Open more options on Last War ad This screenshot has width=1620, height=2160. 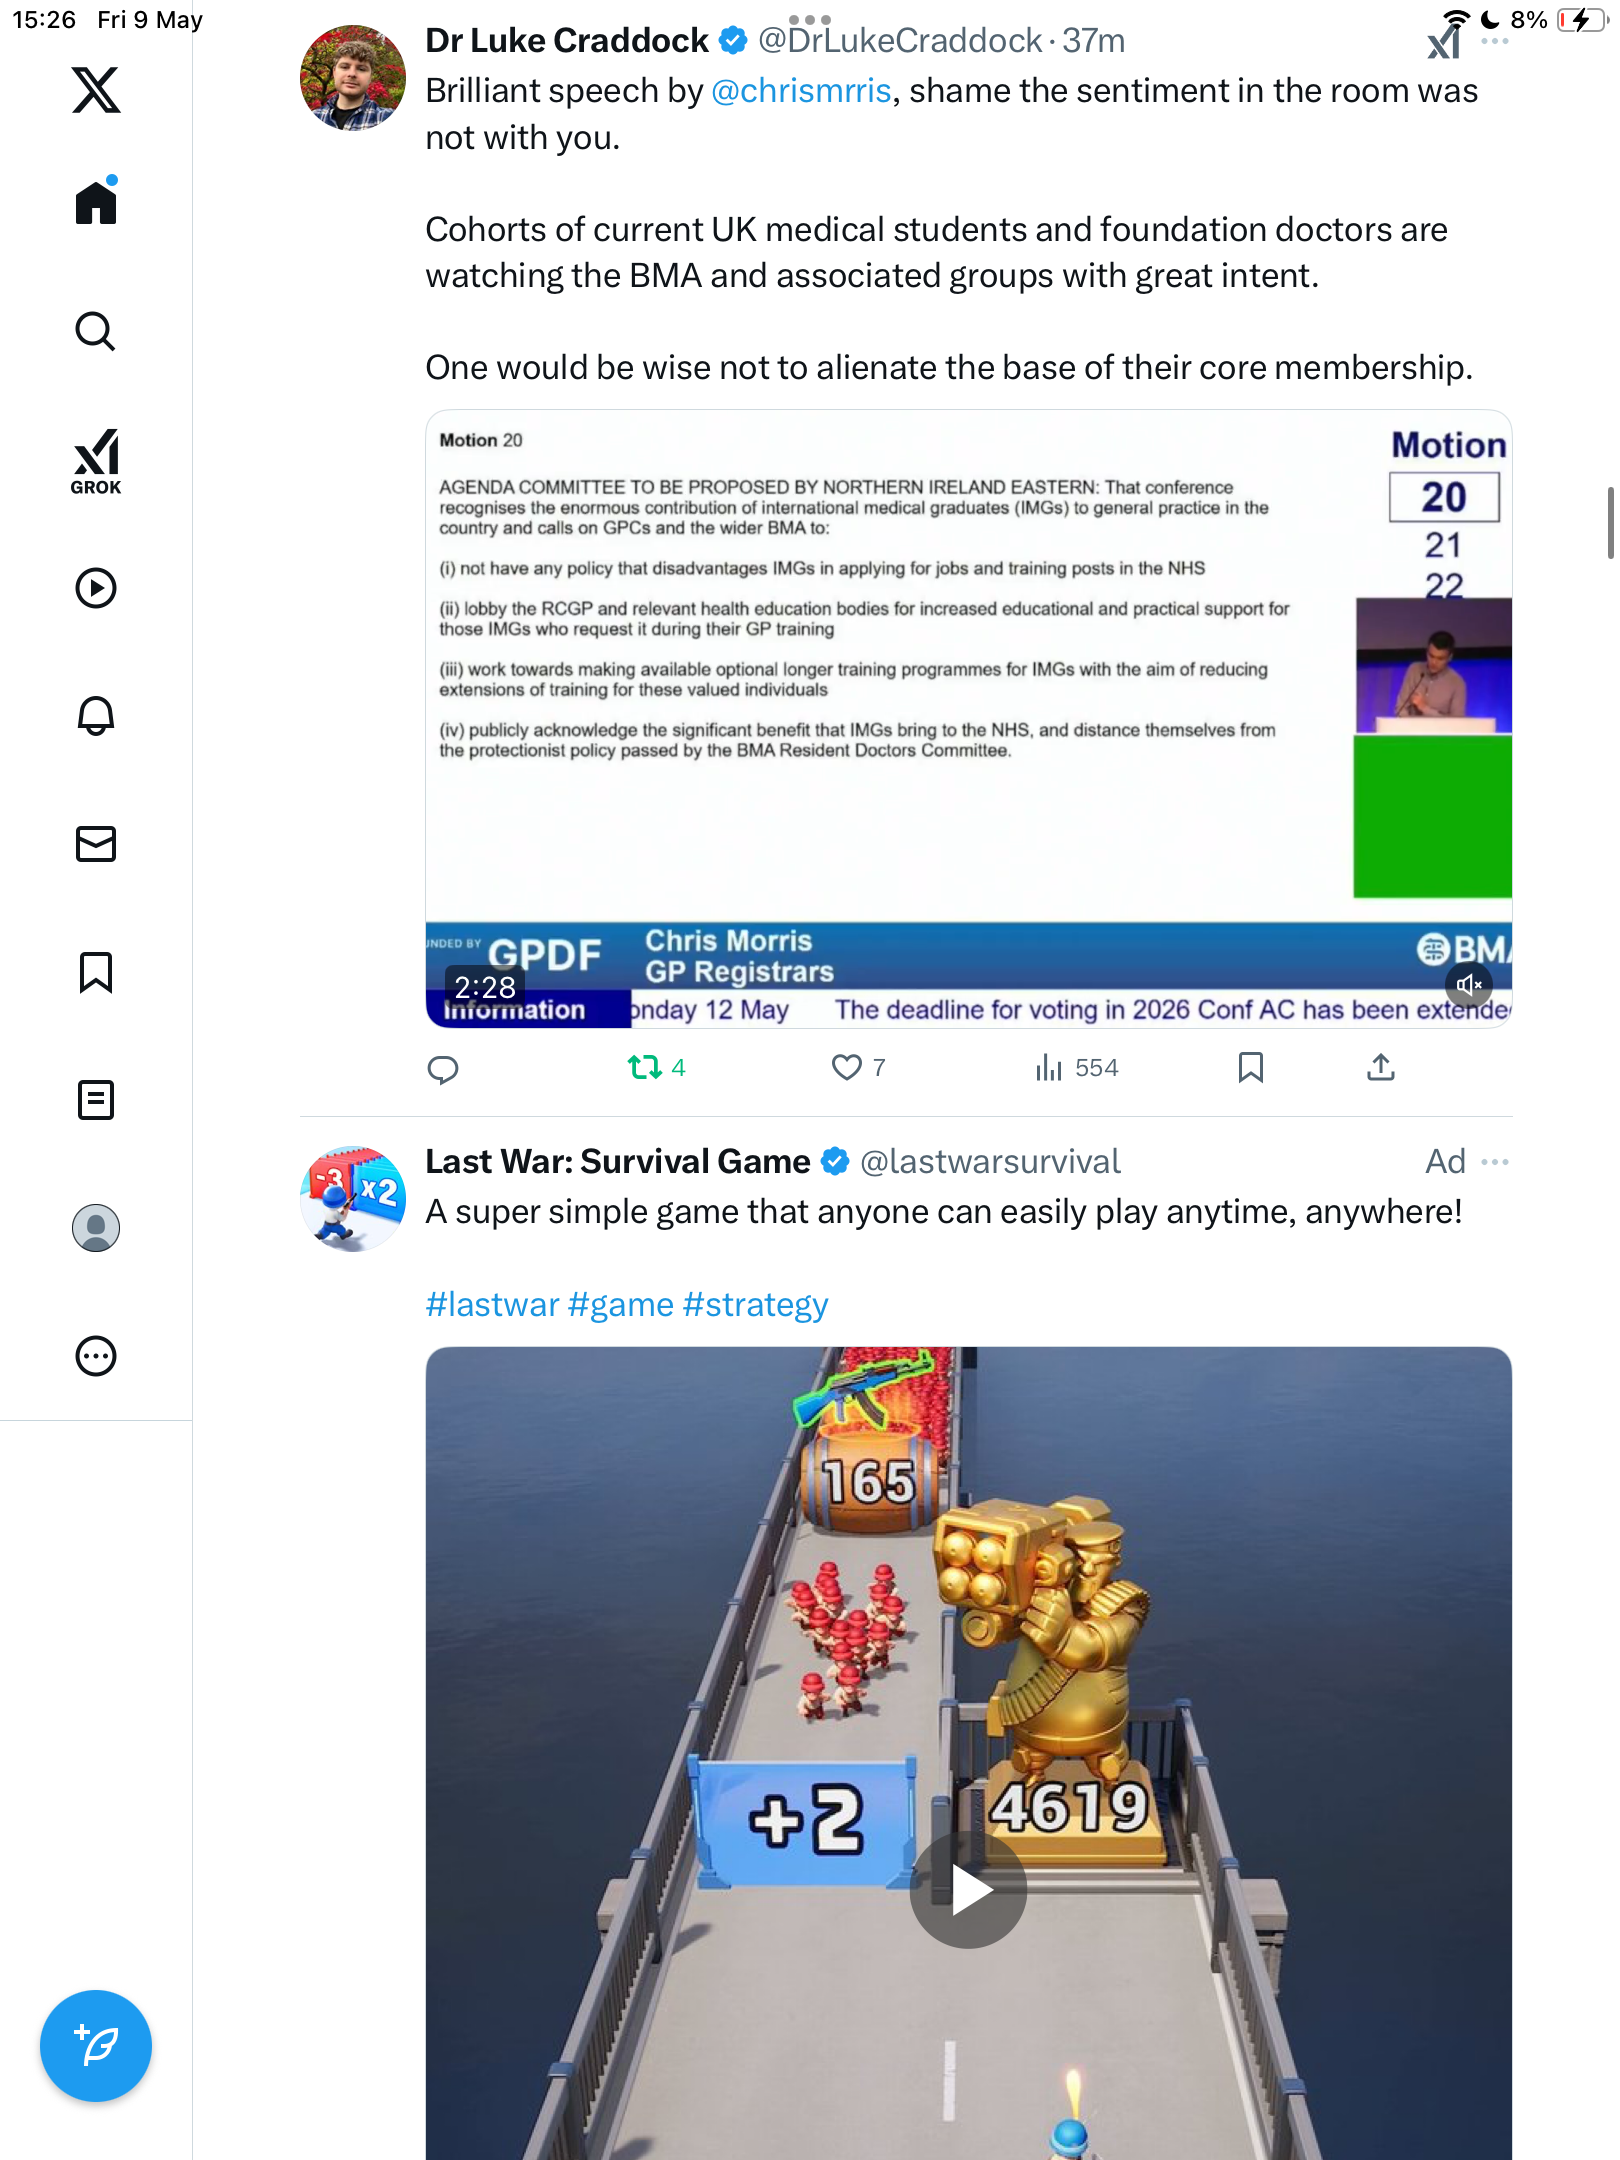(1495, 1162)
